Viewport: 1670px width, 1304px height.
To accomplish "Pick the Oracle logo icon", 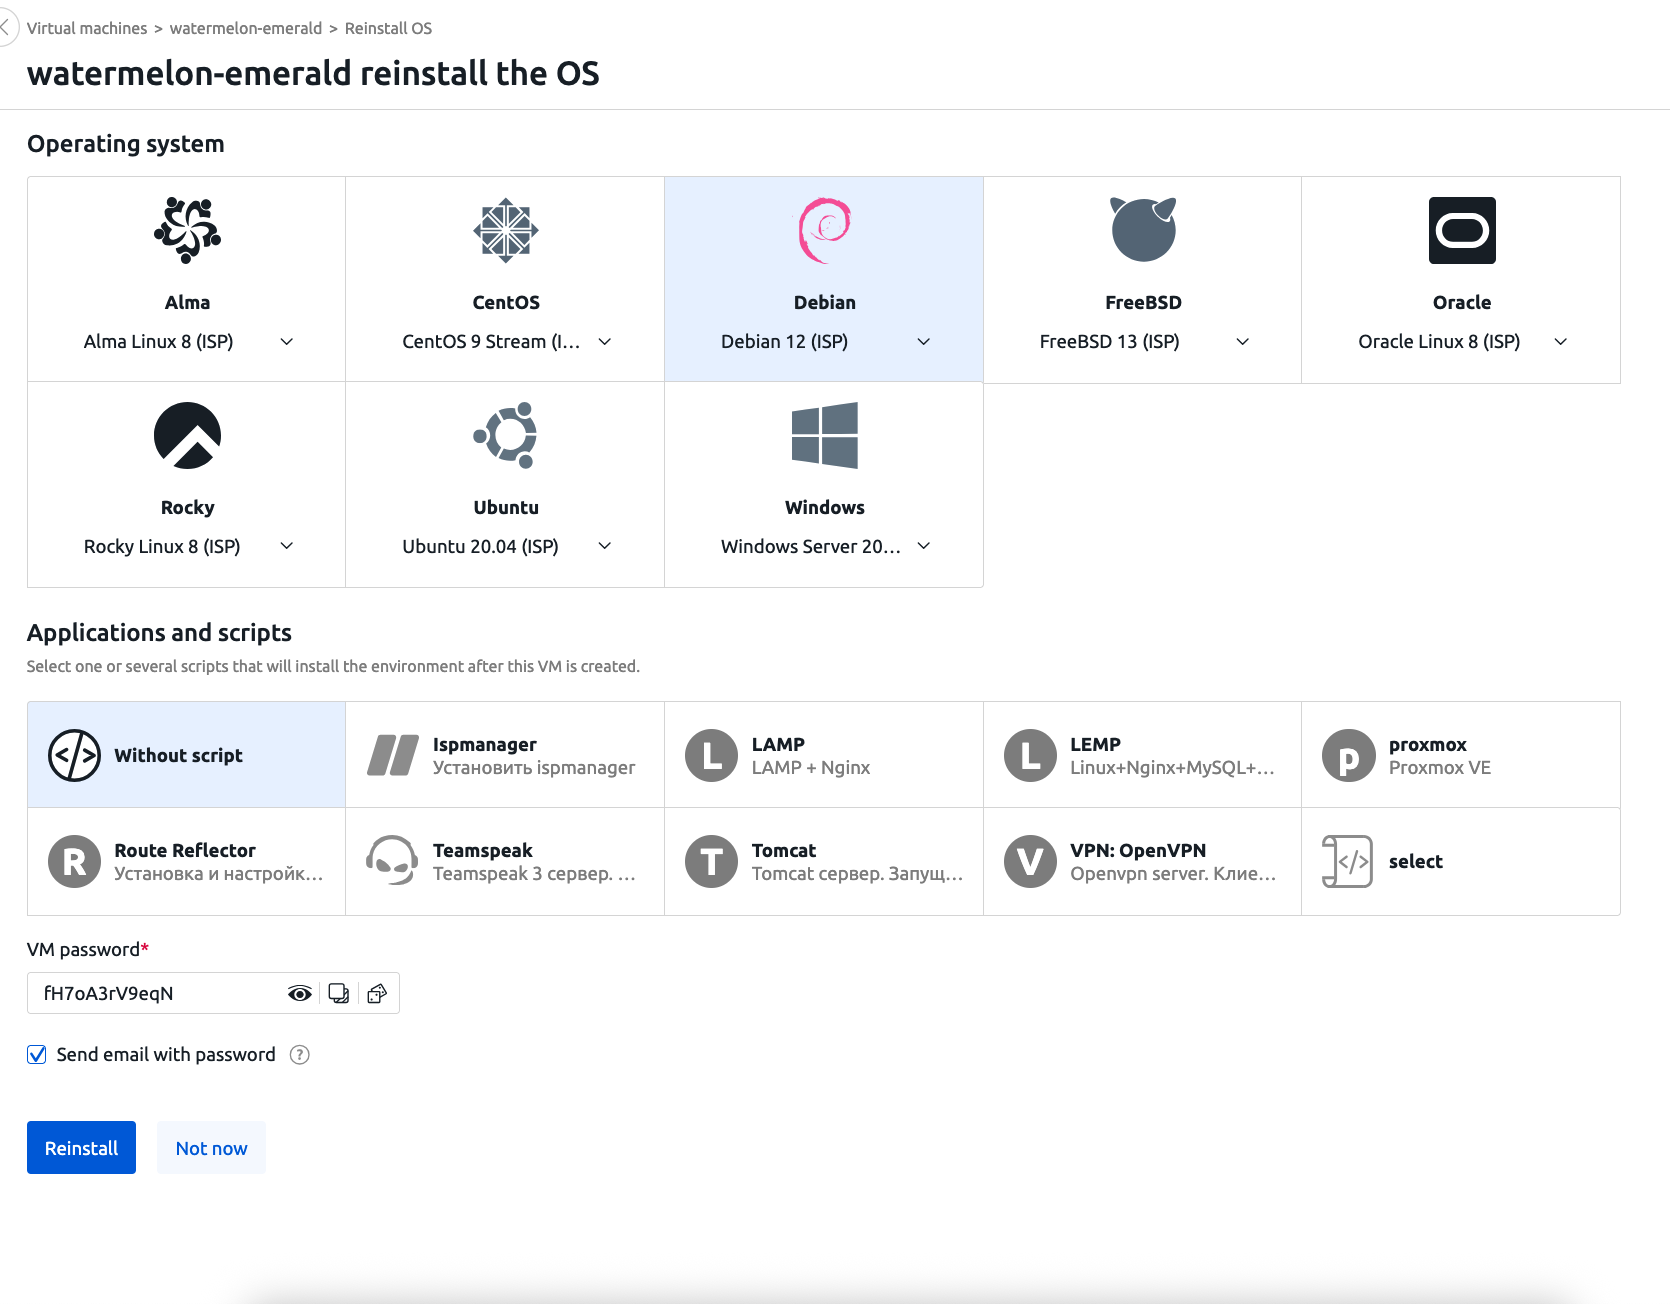I will pos(1462,230).
